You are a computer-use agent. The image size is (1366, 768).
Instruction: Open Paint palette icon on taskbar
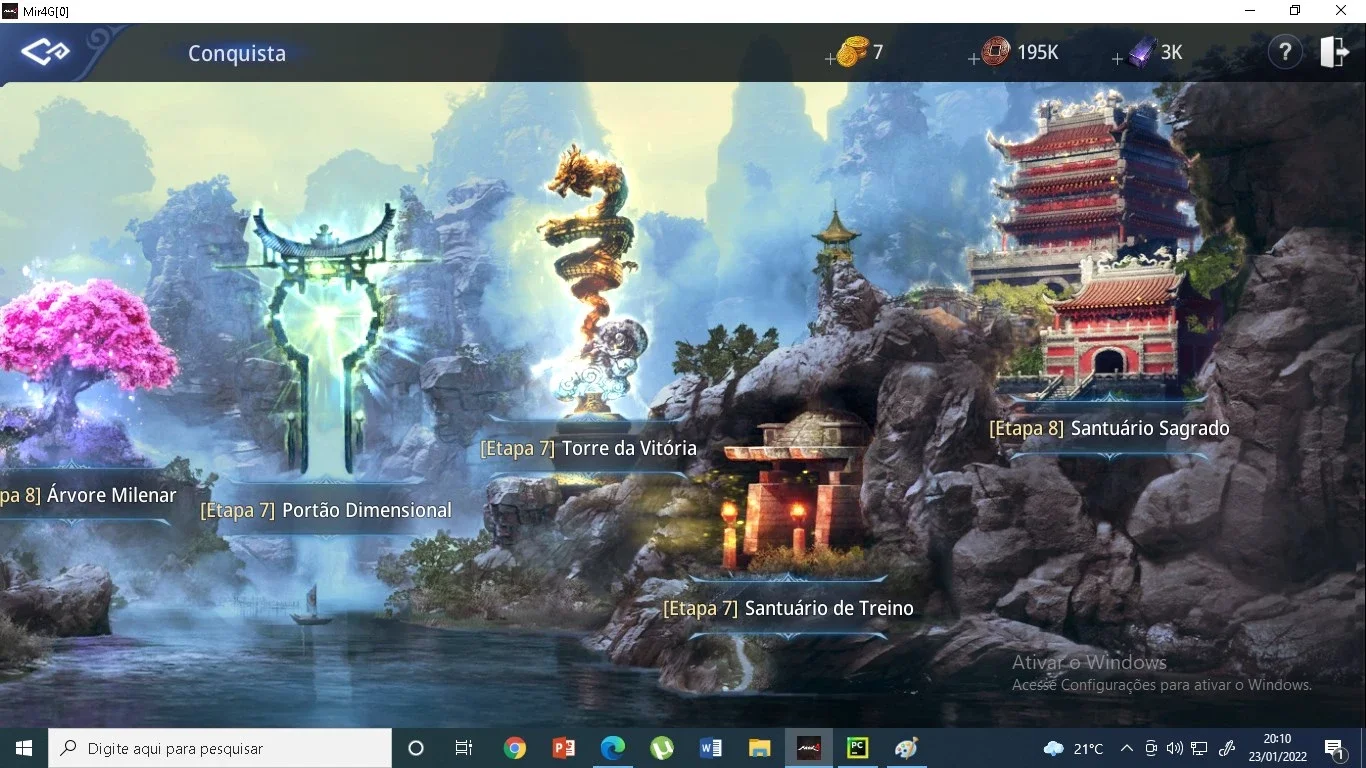tap(906, 748)
